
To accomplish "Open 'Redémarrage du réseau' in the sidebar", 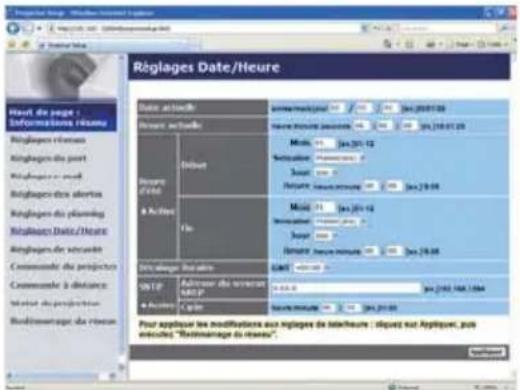I will pyautogui.click(x=63, y=321).
